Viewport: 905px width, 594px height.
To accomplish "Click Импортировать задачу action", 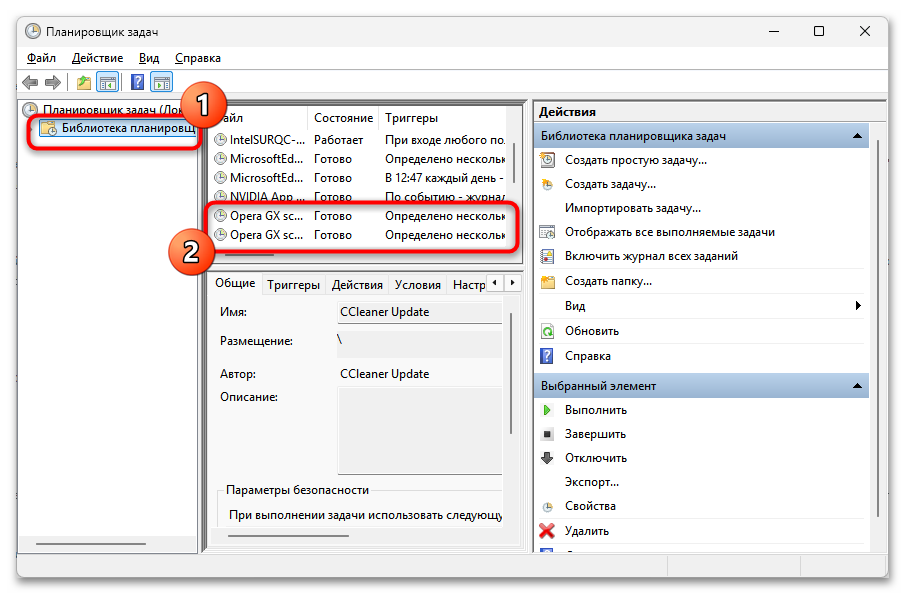I will [633, 208].
